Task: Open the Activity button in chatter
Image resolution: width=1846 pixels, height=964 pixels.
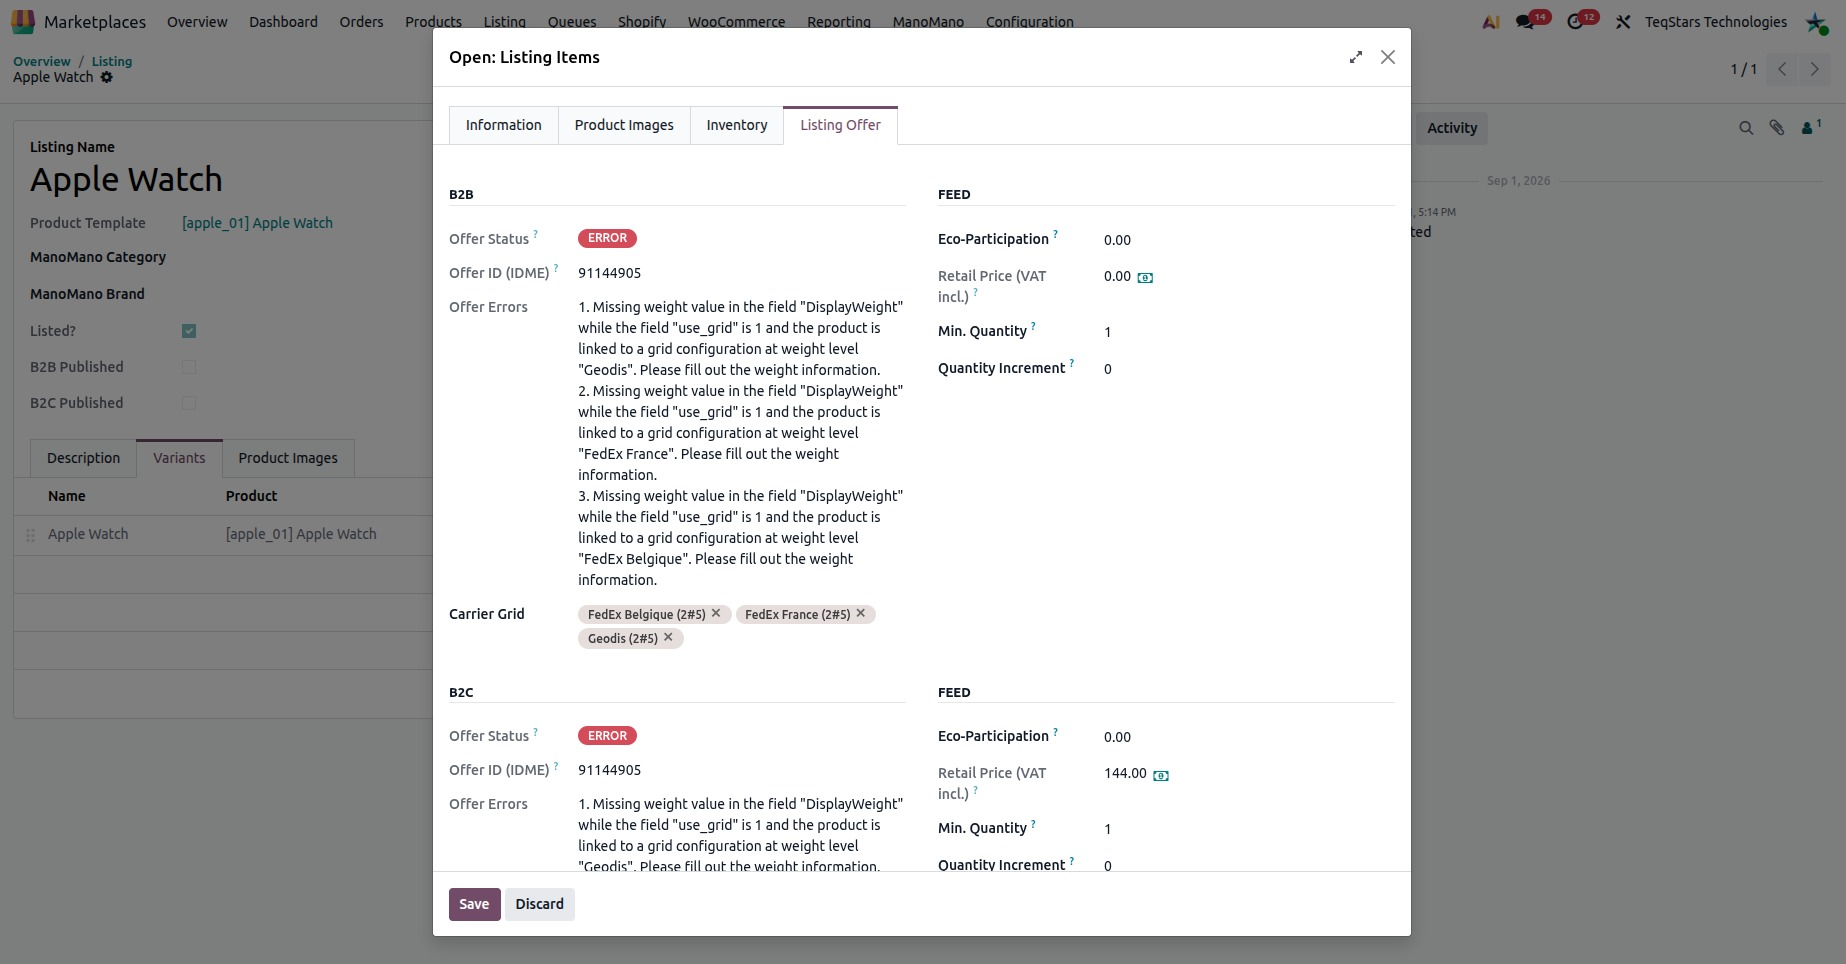Action: coord(1451,128)
